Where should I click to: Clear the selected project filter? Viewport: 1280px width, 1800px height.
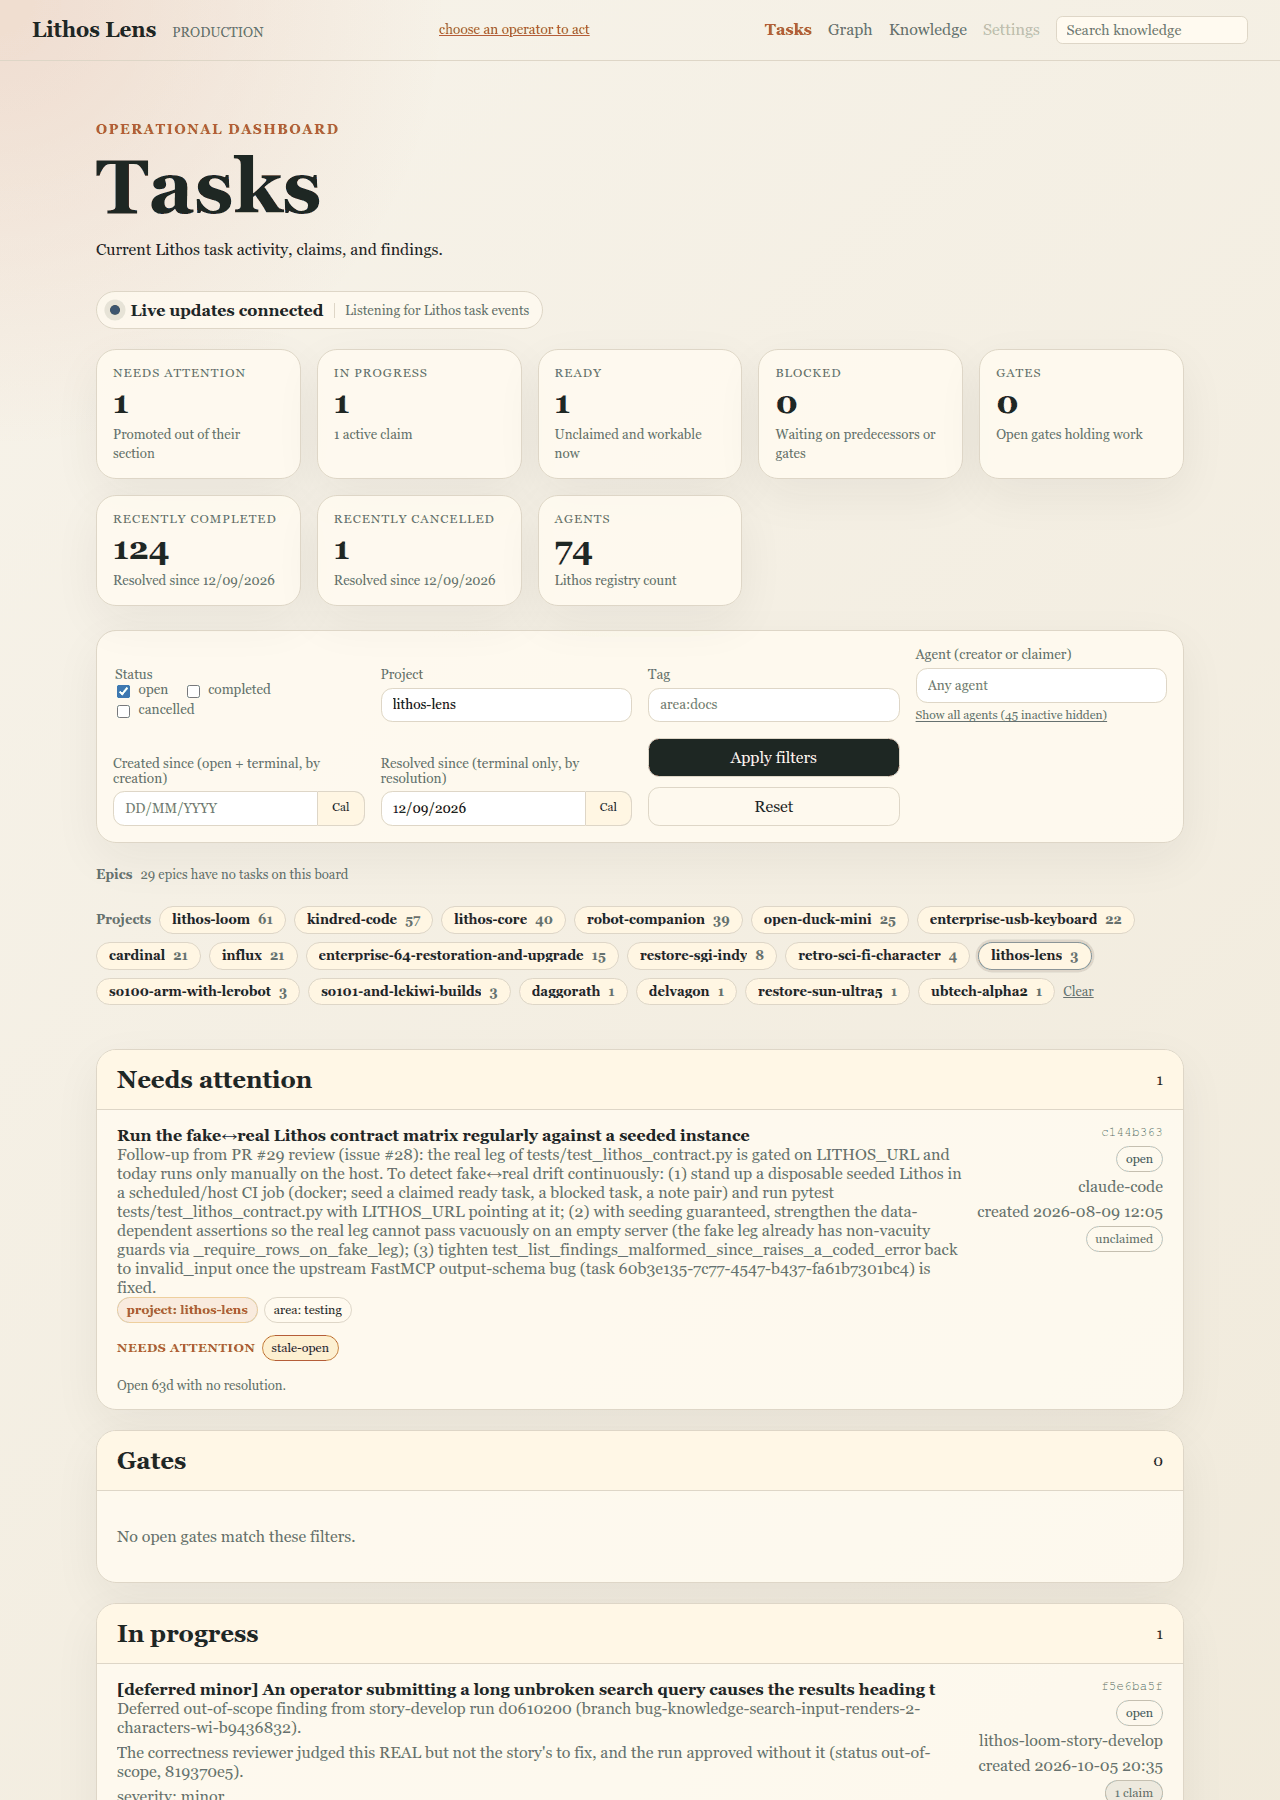pyautogui.click(x=1078, y=991)
